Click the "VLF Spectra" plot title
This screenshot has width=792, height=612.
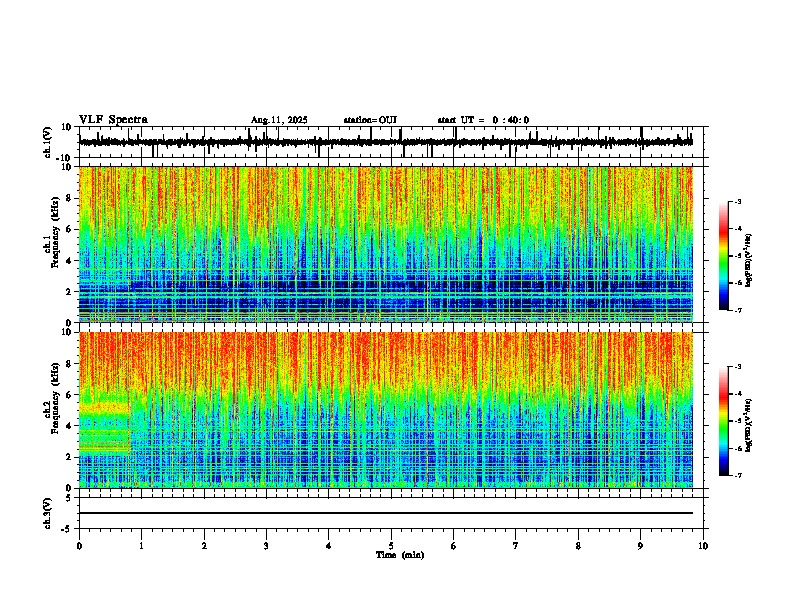(x=113, y=120)
